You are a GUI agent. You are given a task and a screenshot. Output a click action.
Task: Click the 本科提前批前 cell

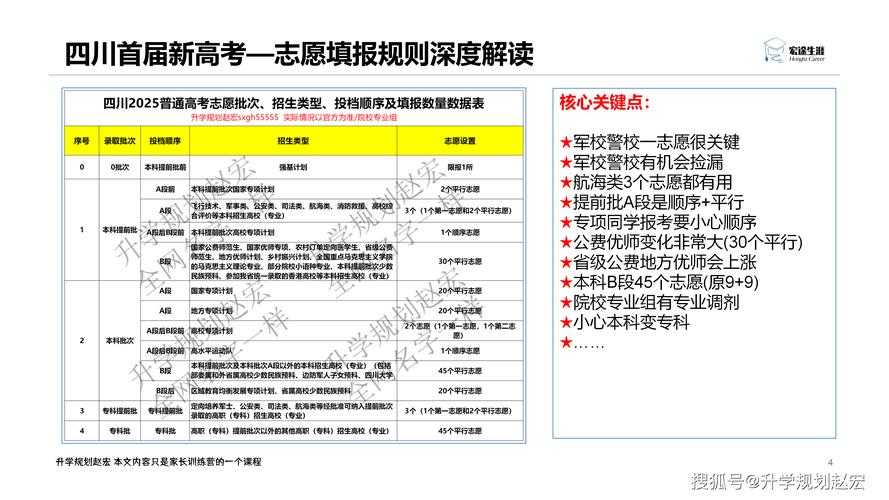(x=165, y=167)
